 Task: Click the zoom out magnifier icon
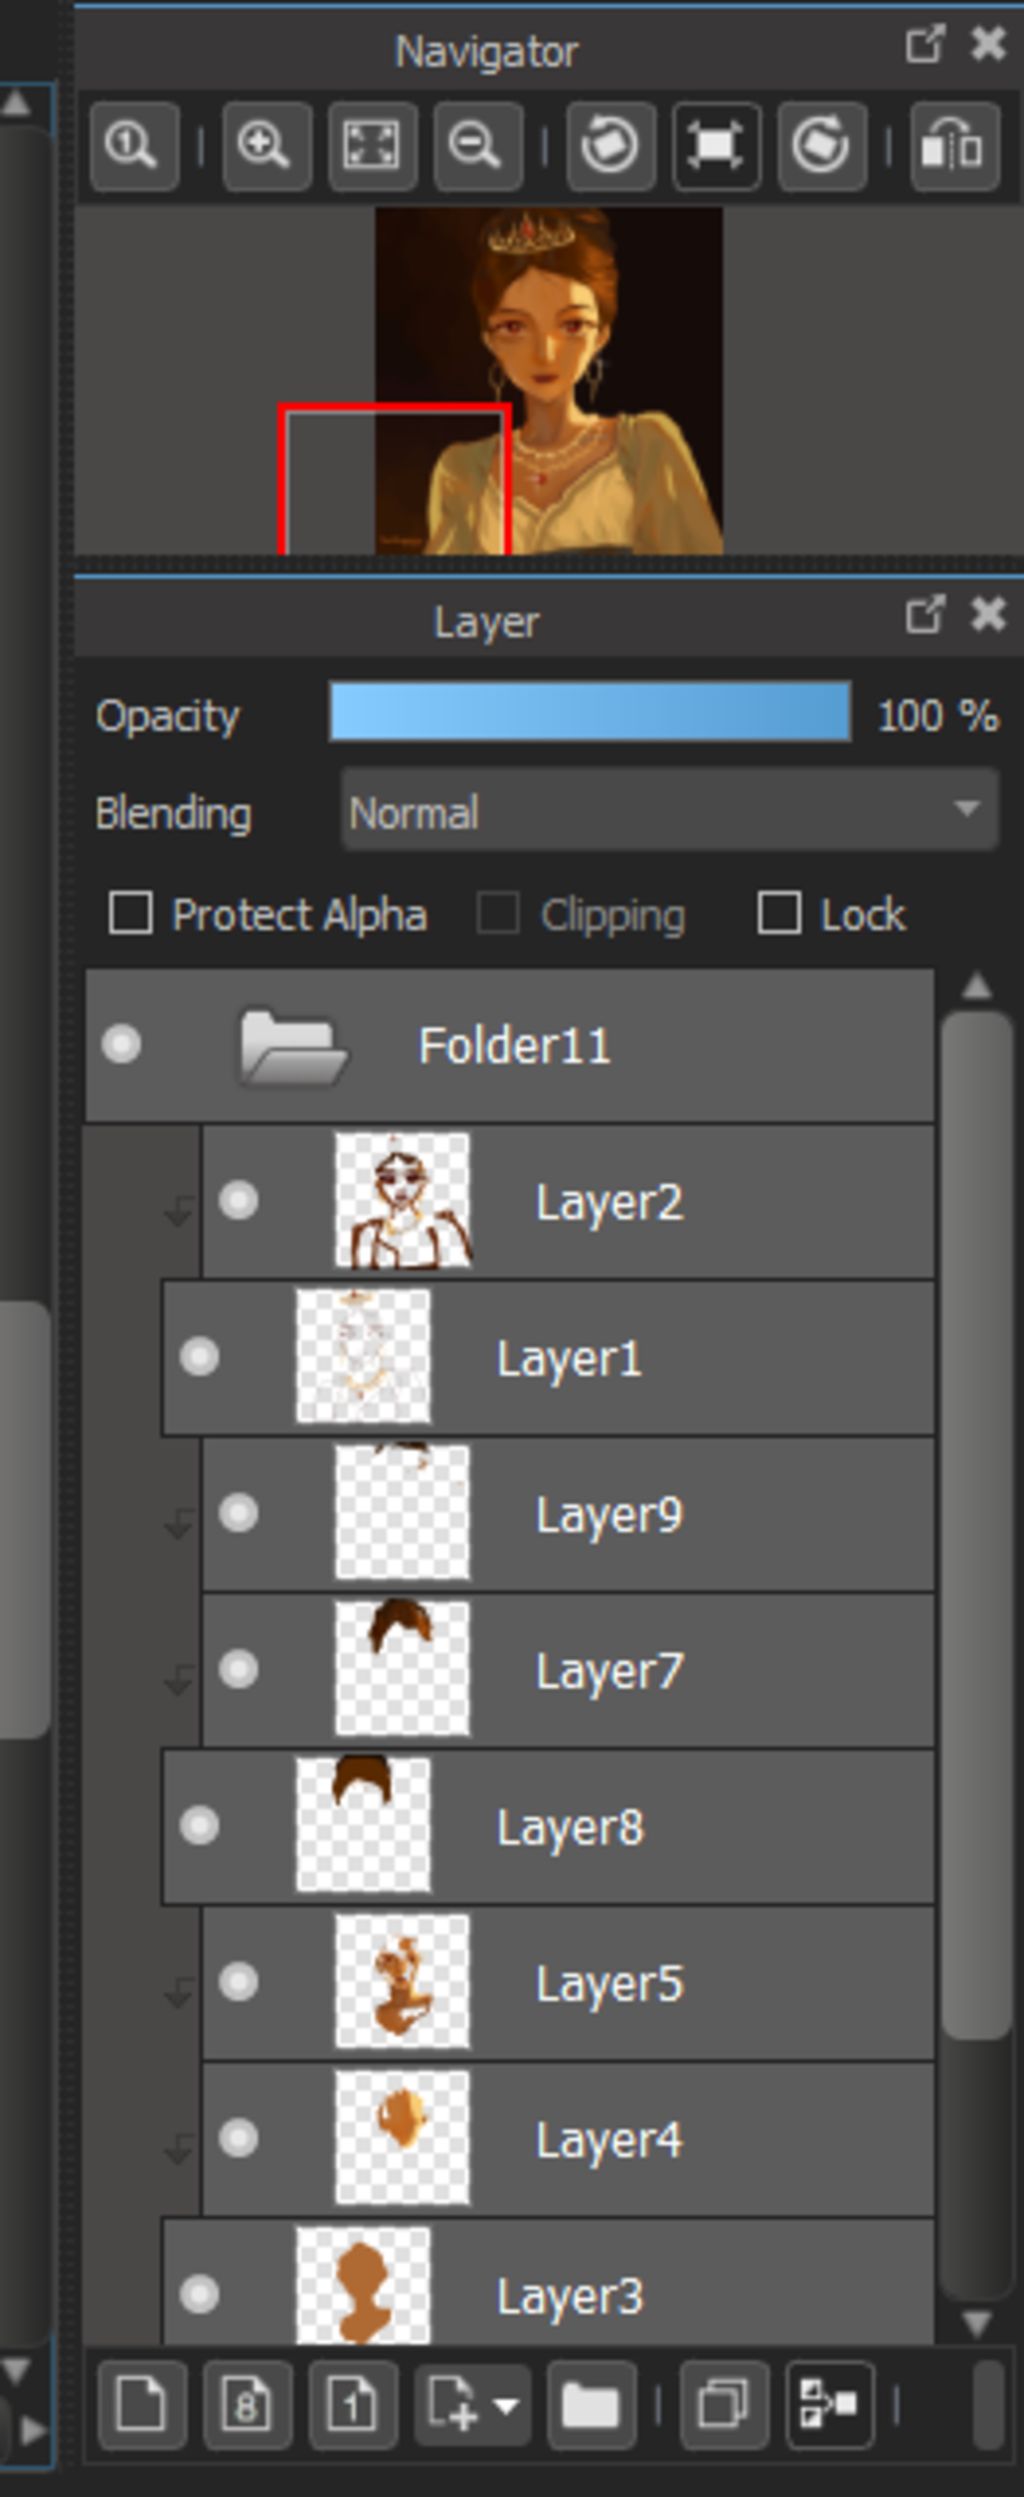[x=477, y=146]
